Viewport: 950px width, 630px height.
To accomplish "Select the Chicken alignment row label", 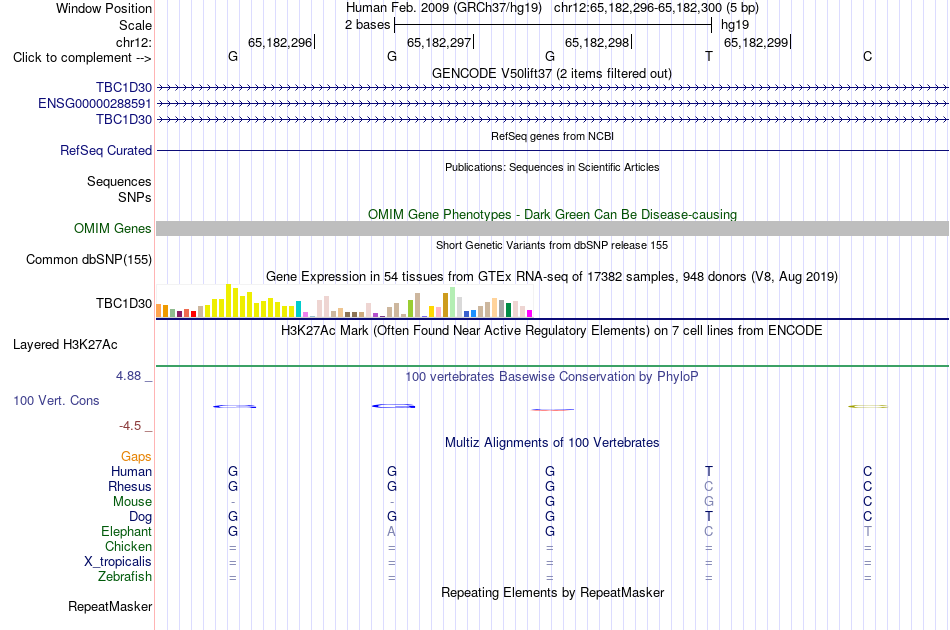I will [128, 546].
